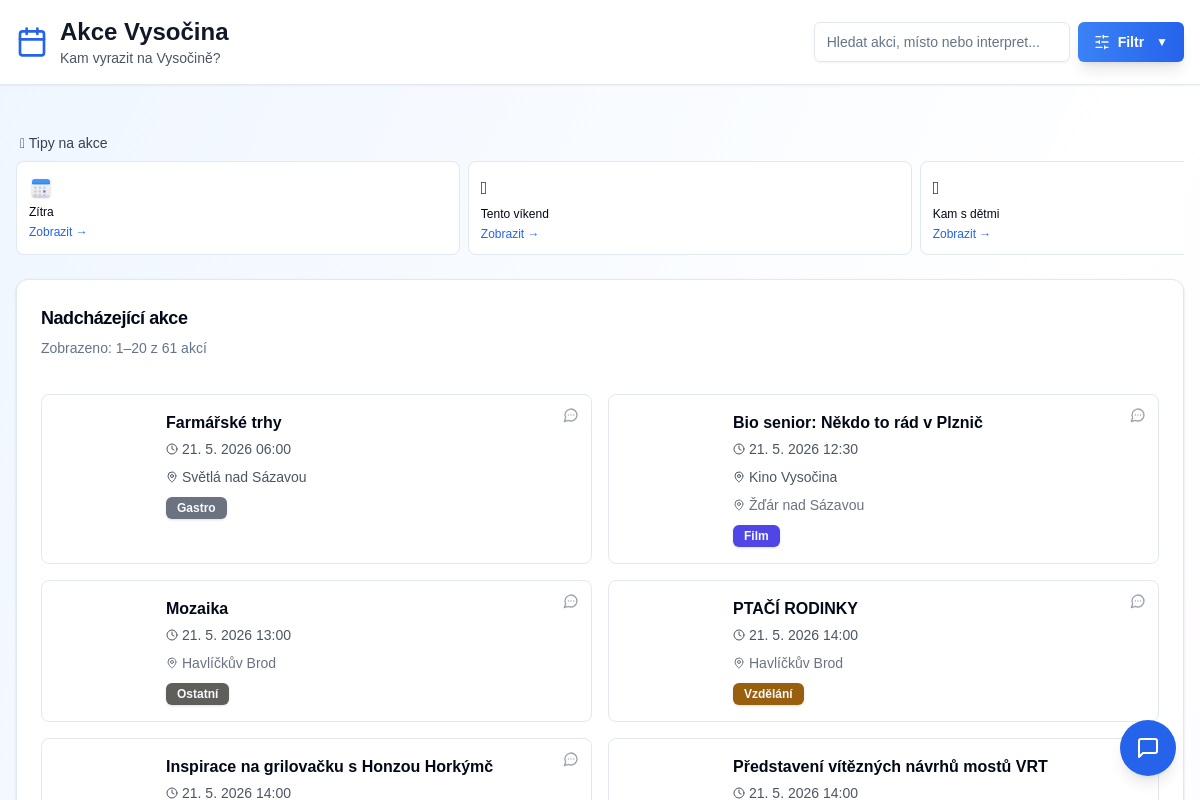Open the floating chat bubble button
Screen dimensions: 1200x800
(1148, 748)
